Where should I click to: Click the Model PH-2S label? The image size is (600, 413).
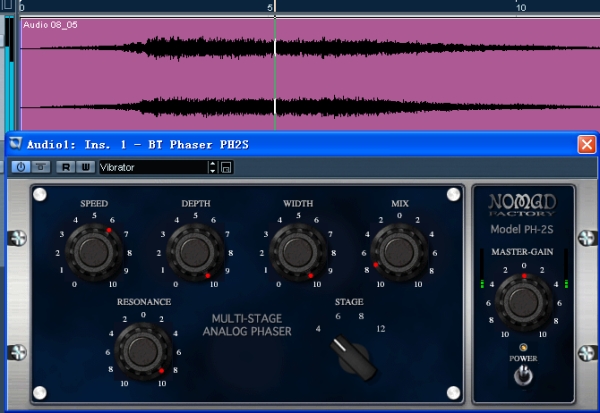pos(522,229)
